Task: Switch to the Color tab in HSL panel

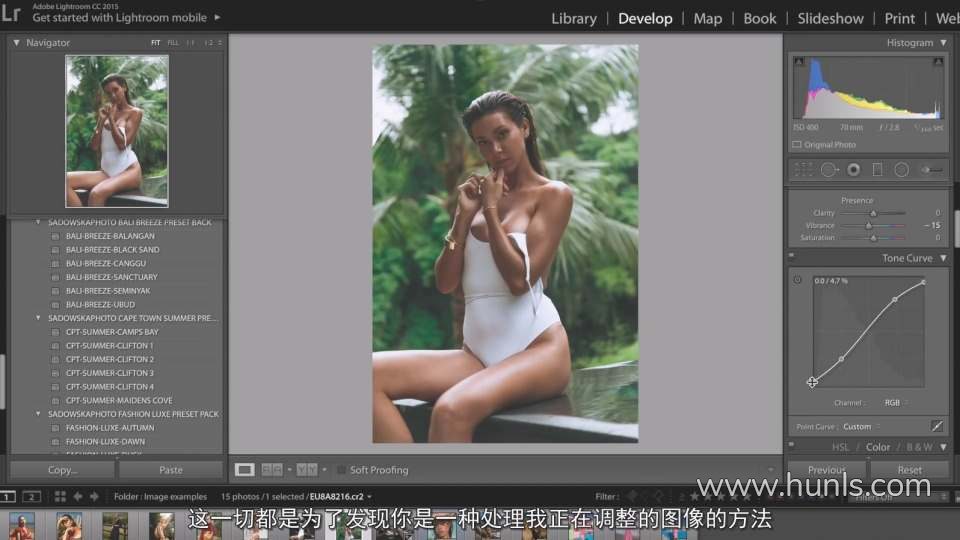Action: click(877, 447)
